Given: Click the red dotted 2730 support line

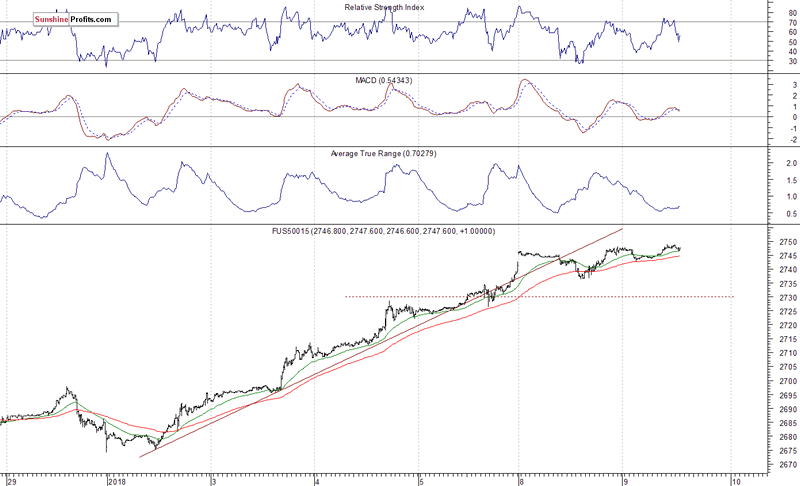Looking at the screenshot, I should [539, 296].
